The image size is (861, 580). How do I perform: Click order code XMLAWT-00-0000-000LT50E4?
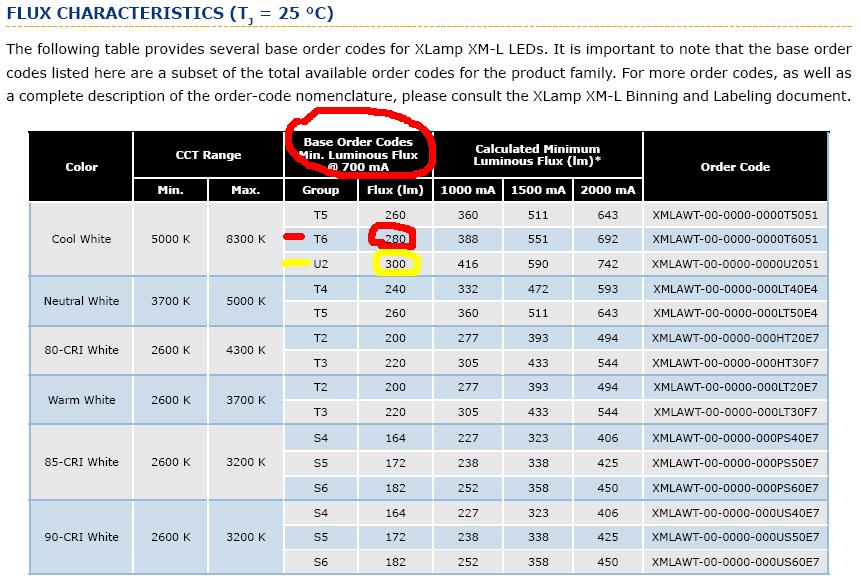click(735, 313)
